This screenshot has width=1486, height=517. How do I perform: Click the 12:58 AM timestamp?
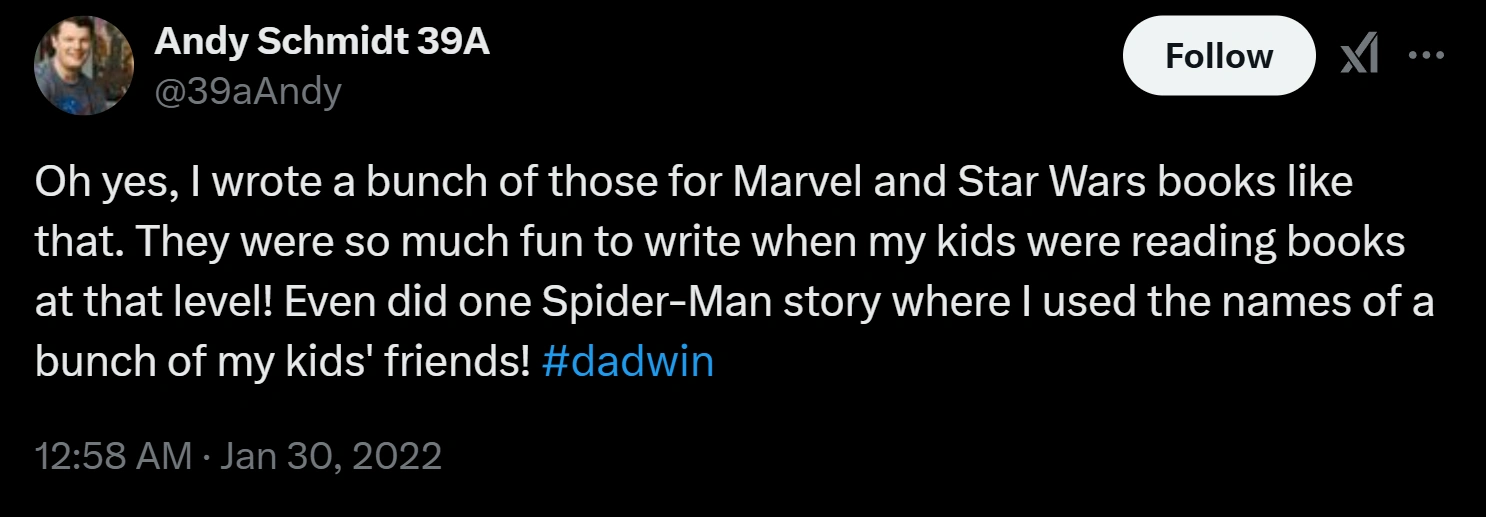(x=113, y=456)
